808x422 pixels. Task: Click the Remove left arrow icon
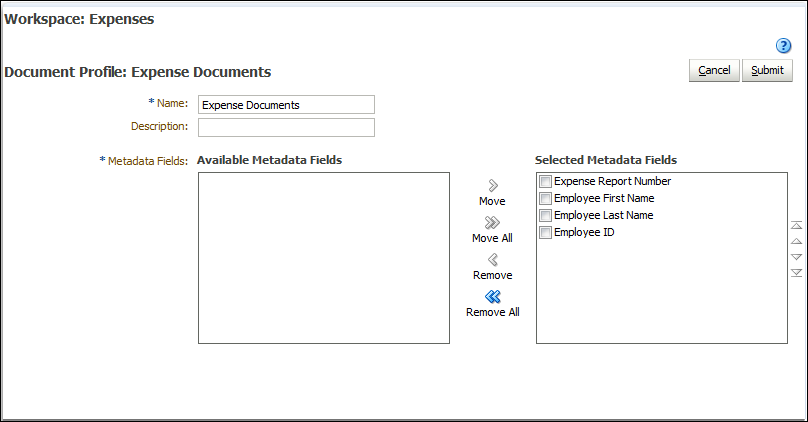(x=493, y=260)
